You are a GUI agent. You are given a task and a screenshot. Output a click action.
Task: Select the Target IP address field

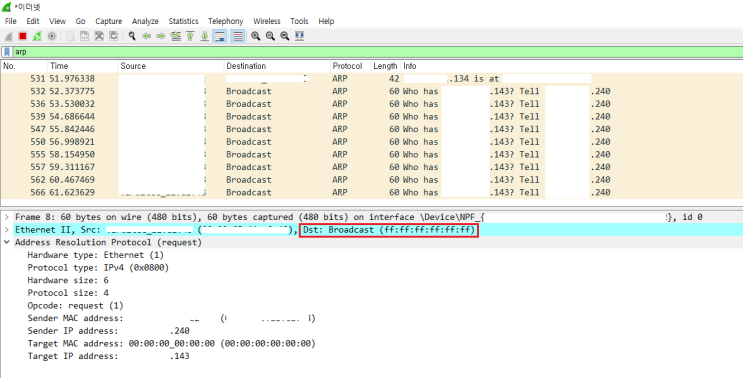[x=109, y=356]
